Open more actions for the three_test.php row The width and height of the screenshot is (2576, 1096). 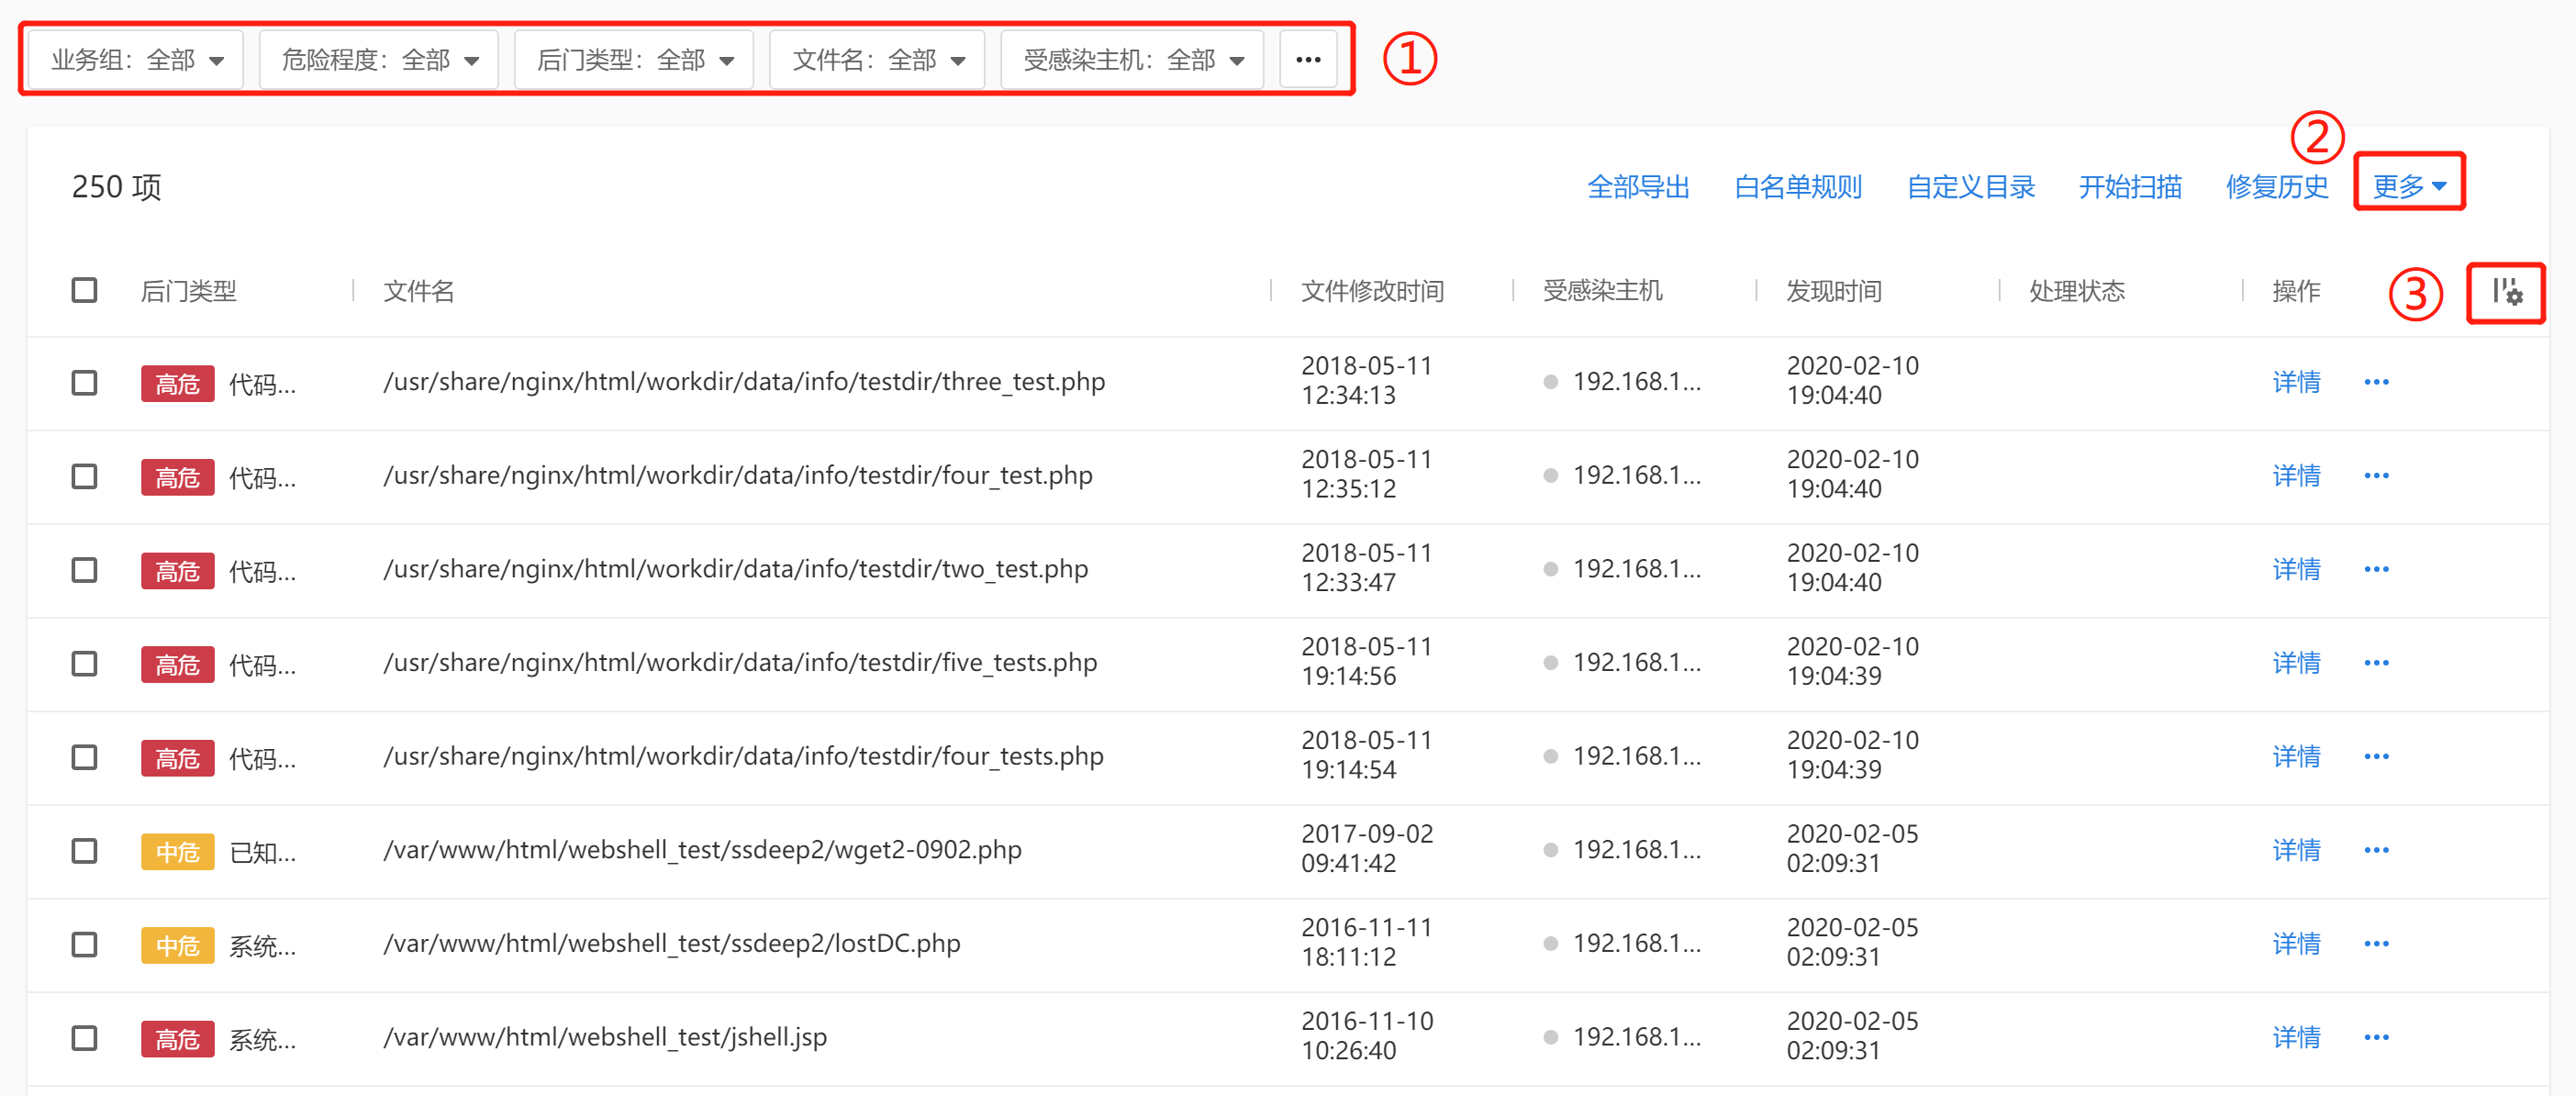pos(2376,382)
